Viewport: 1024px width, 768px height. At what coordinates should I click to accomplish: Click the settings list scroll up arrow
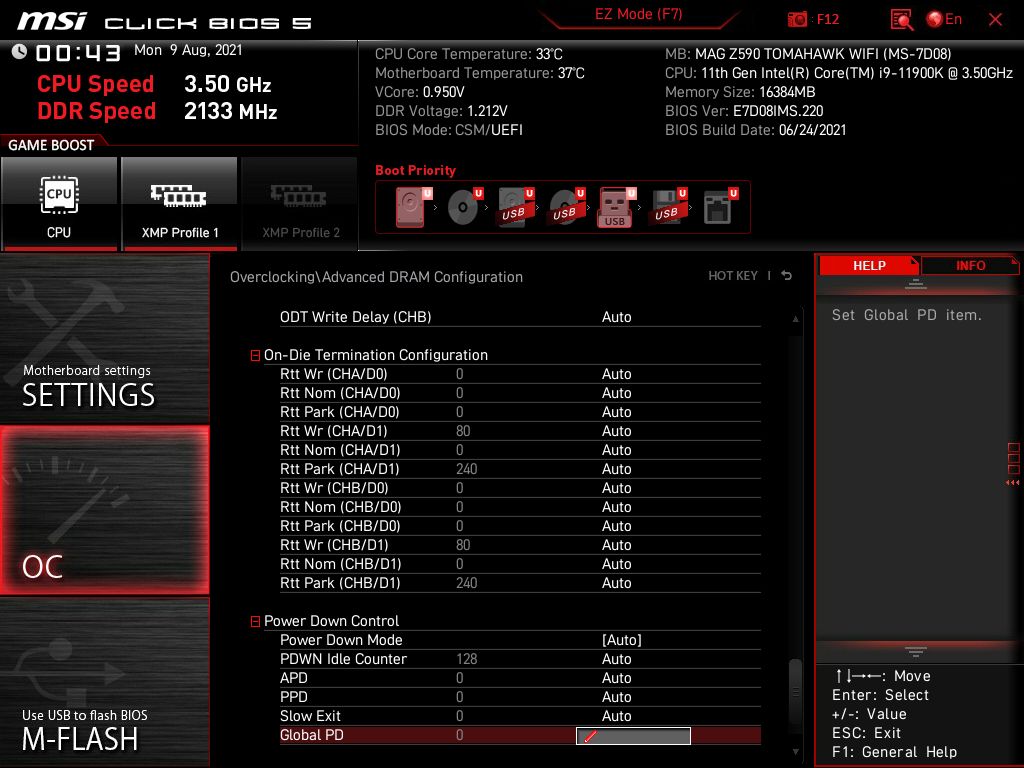pyautogui.click(x=795, y=319)
